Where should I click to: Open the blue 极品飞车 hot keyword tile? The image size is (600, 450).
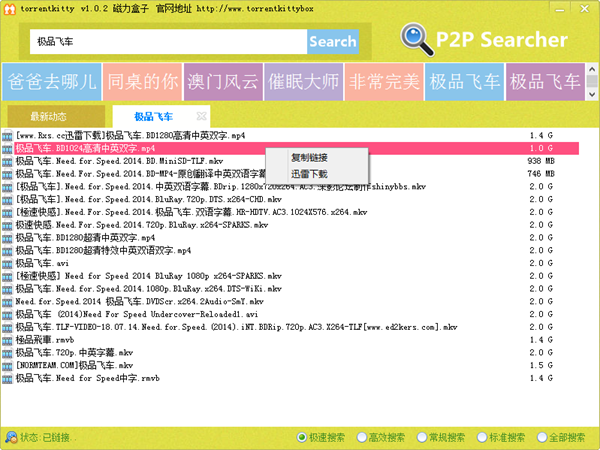click(x=465, y=82)
